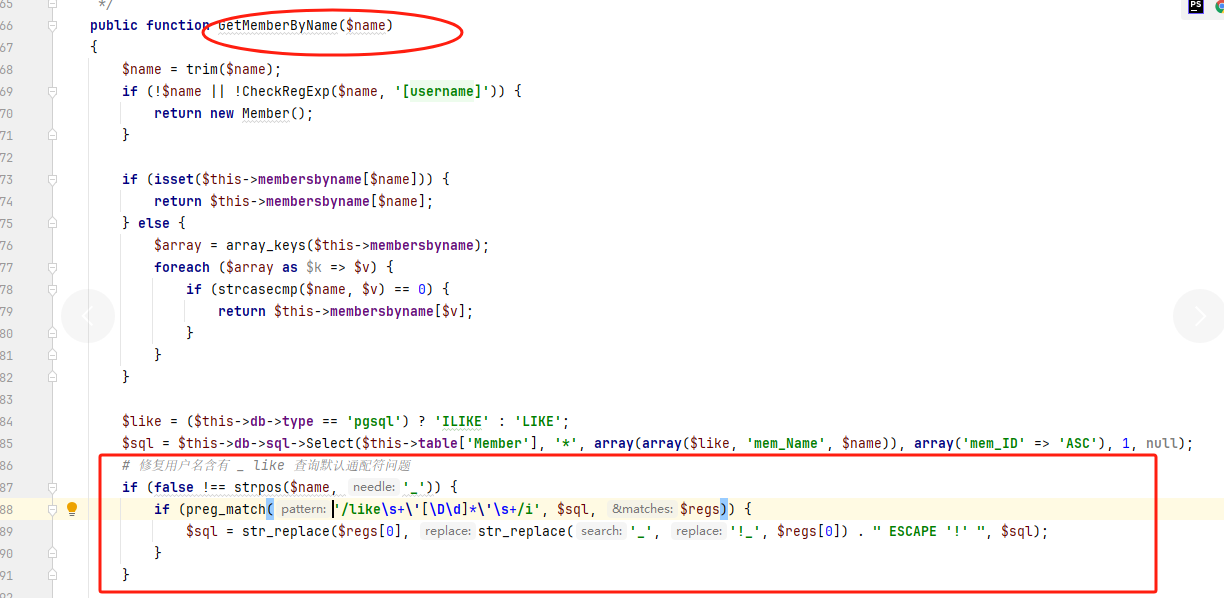The image size is (1224, 598).
Task: Collapse the isset if block at line 73
Action: point(52,180)
